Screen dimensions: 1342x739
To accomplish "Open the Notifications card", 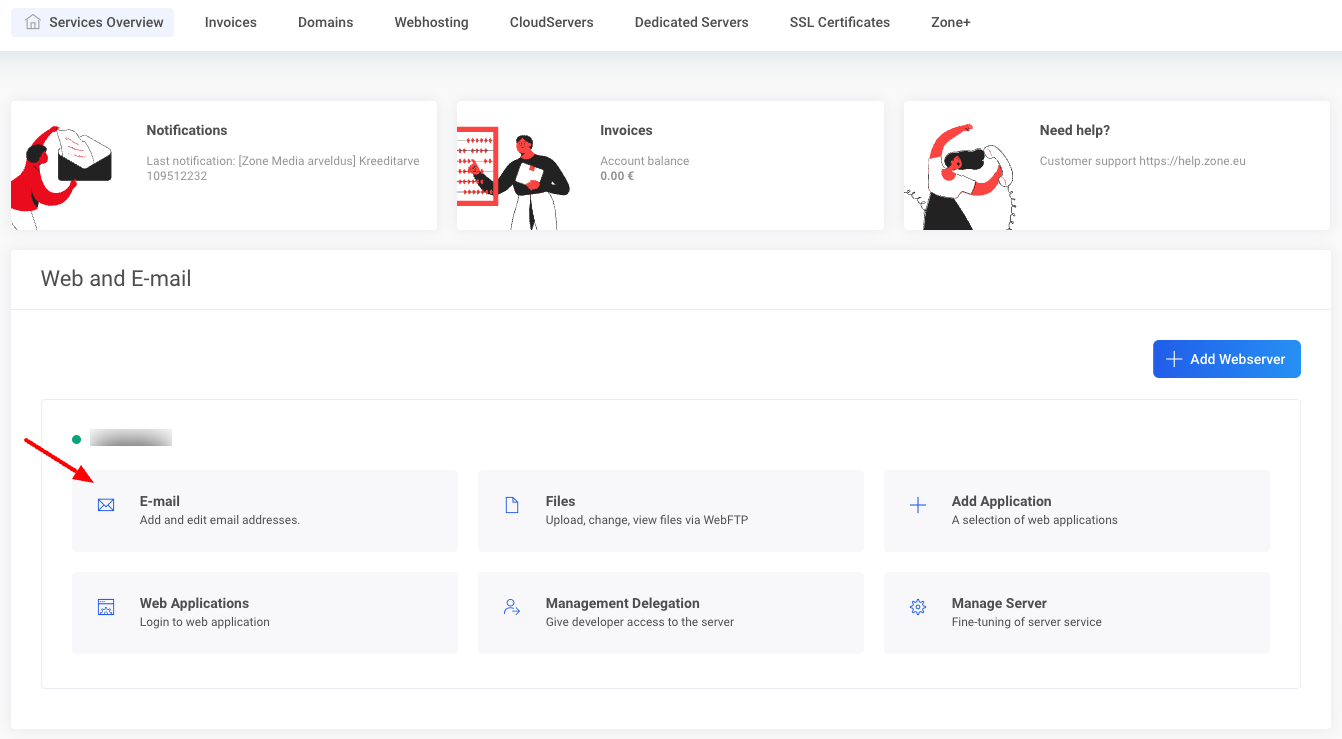I will click(224, 165).
